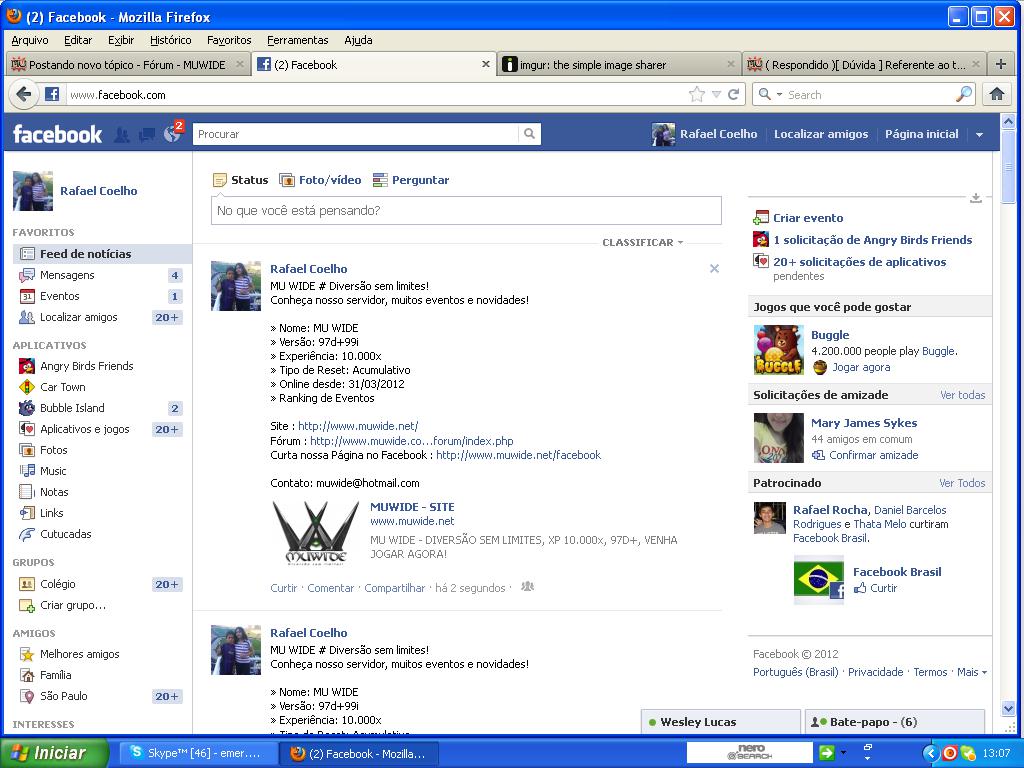This screenshot has height=768, width=1024.
Task: Open the Fotos sidebar icon
Action: (27, 450)
